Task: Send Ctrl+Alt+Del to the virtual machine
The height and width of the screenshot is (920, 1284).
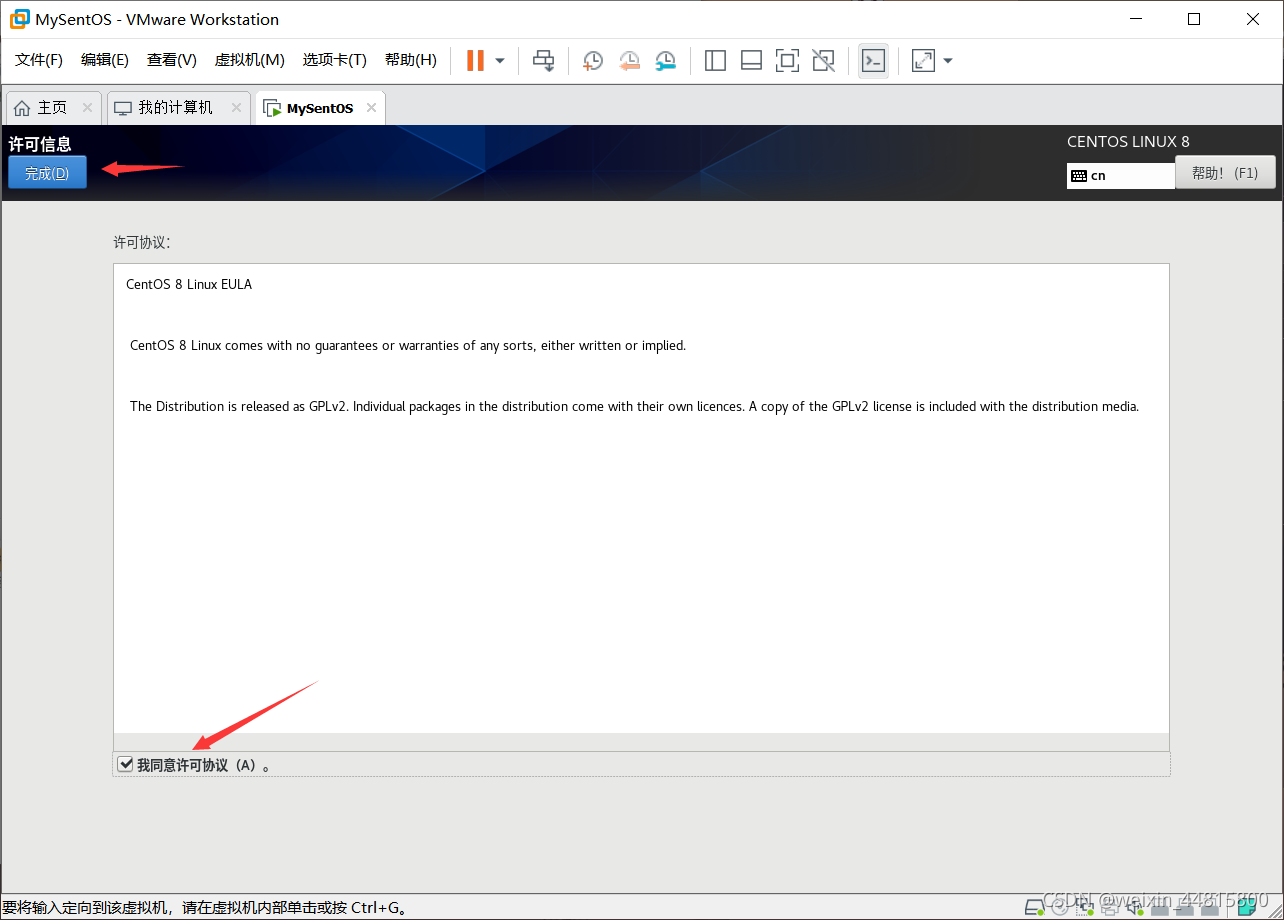Action: tap(543, 61)
